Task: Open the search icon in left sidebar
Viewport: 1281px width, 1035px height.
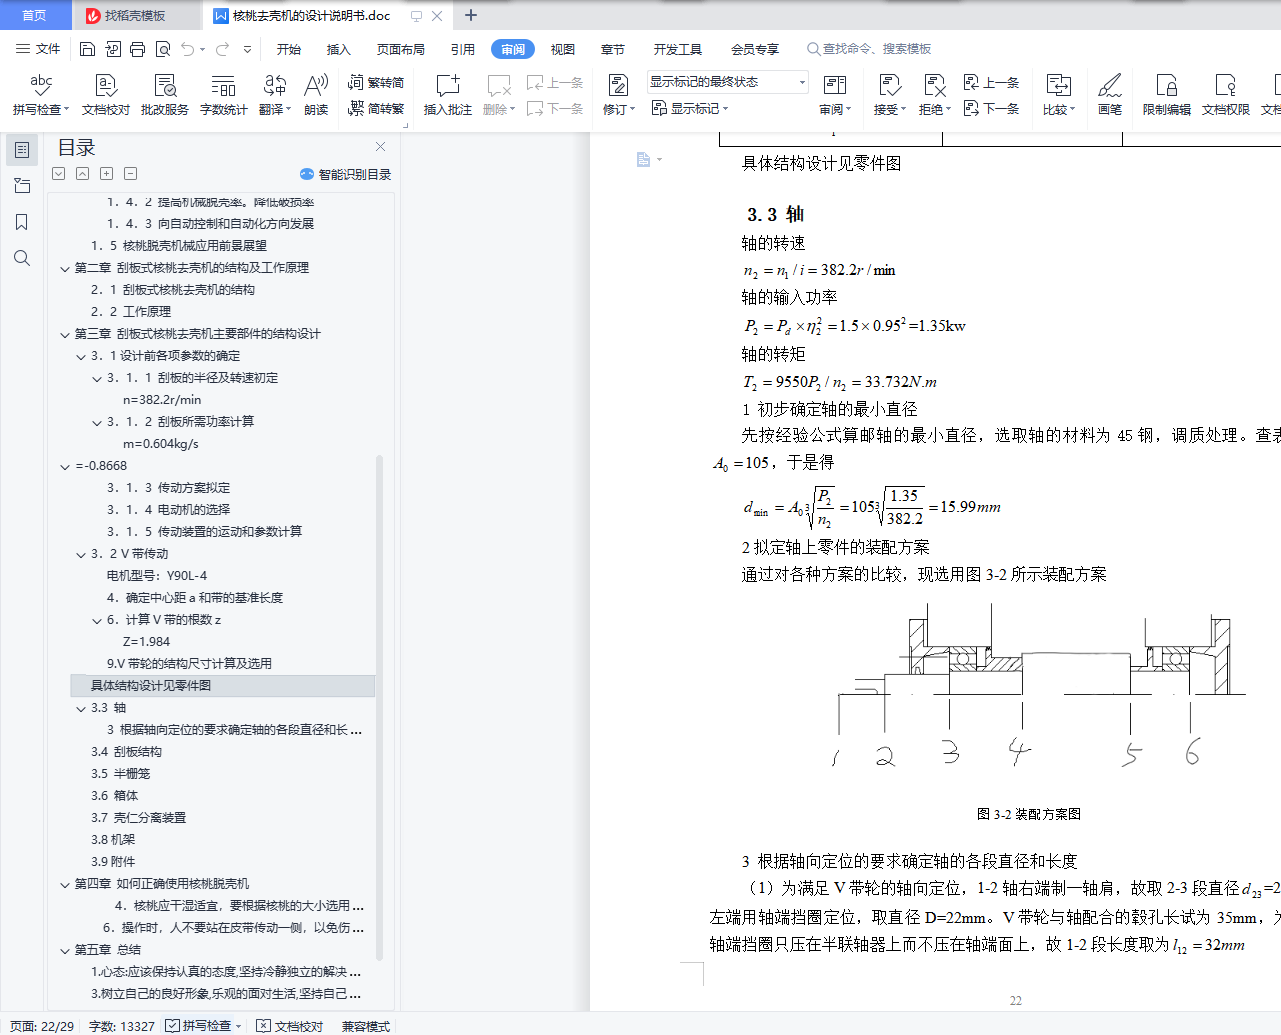Action: 22,258
